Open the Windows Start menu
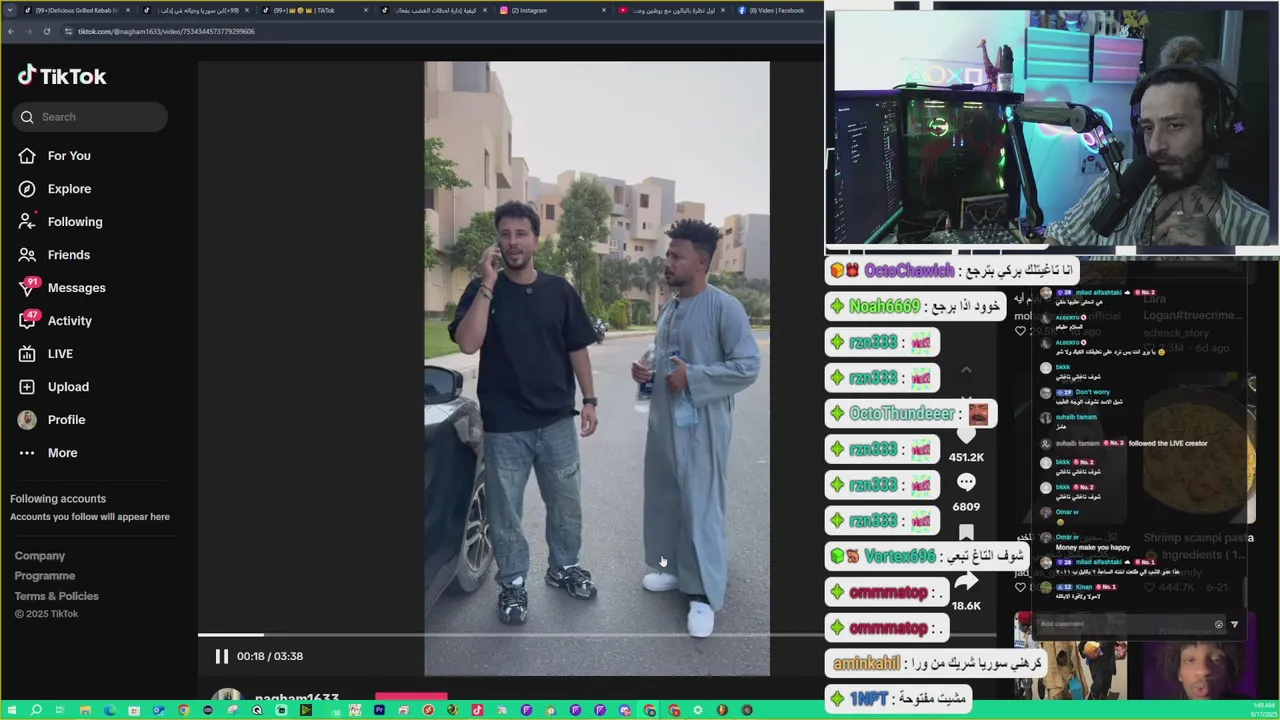Viewport: 1280px width, 720px height. coord(11,710)
